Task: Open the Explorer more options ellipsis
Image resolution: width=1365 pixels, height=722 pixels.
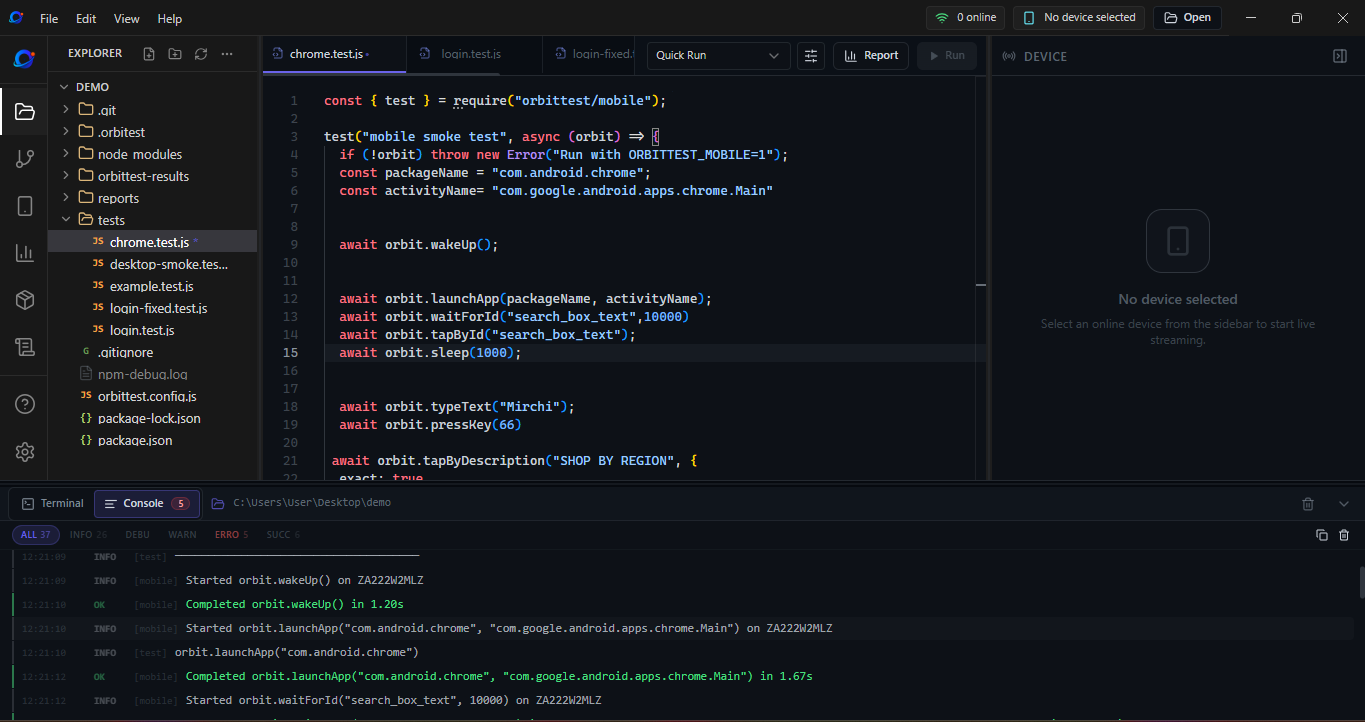Action: 227,54
